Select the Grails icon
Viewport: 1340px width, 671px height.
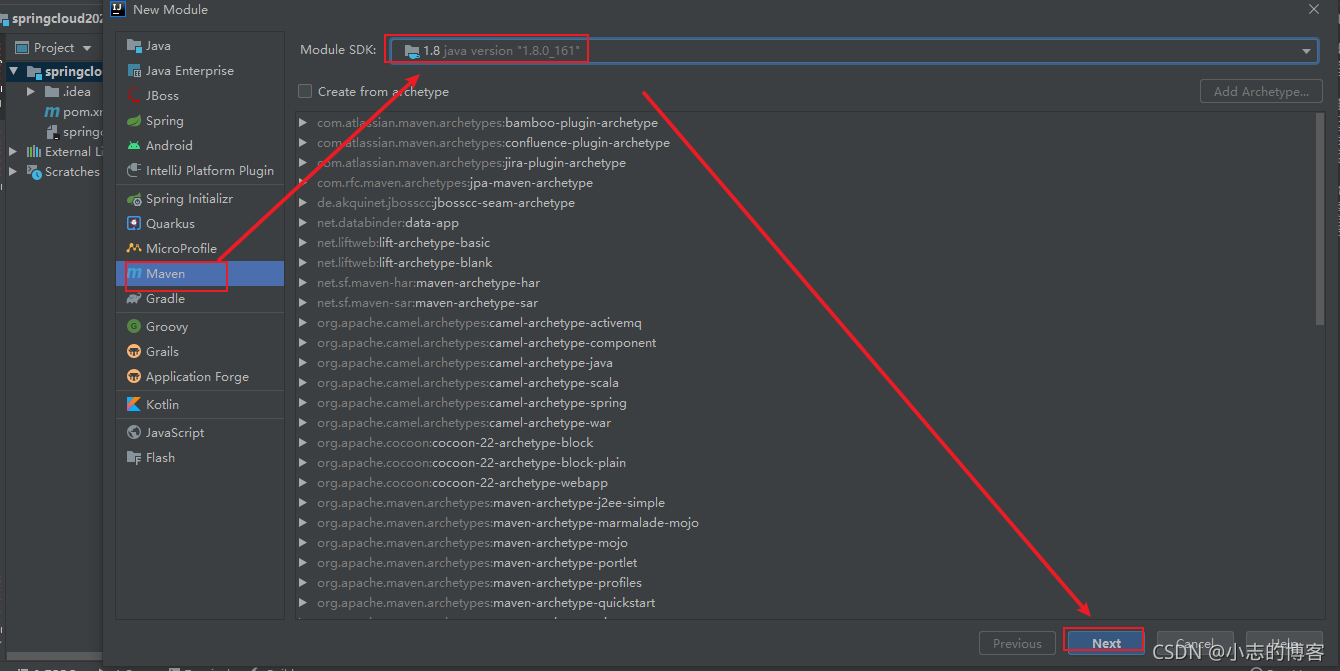point(134,352)
